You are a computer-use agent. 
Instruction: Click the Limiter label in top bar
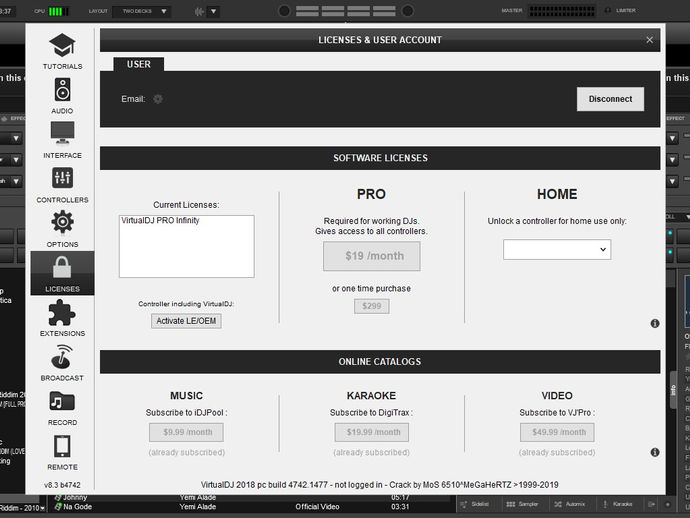[626, 11]
